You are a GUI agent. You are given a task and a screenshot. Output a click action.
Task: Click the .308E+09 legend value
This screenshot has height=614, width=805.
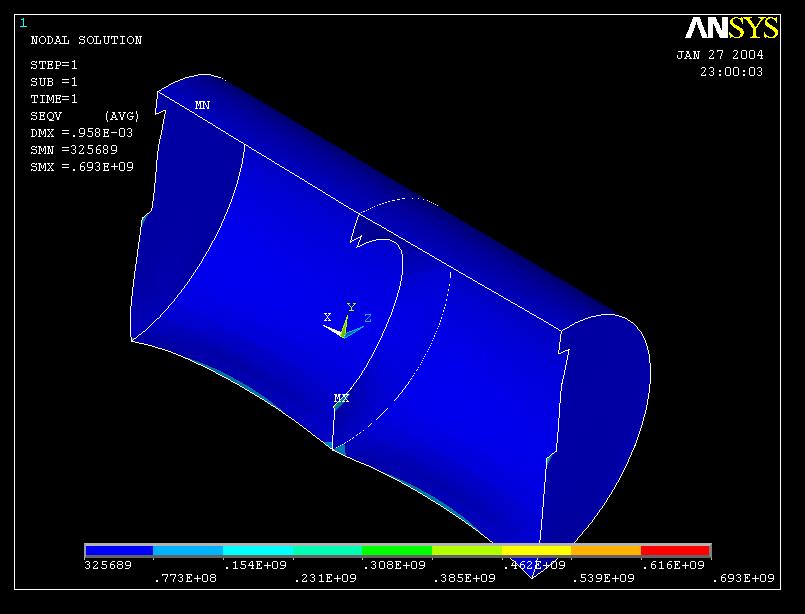point(394,565)
